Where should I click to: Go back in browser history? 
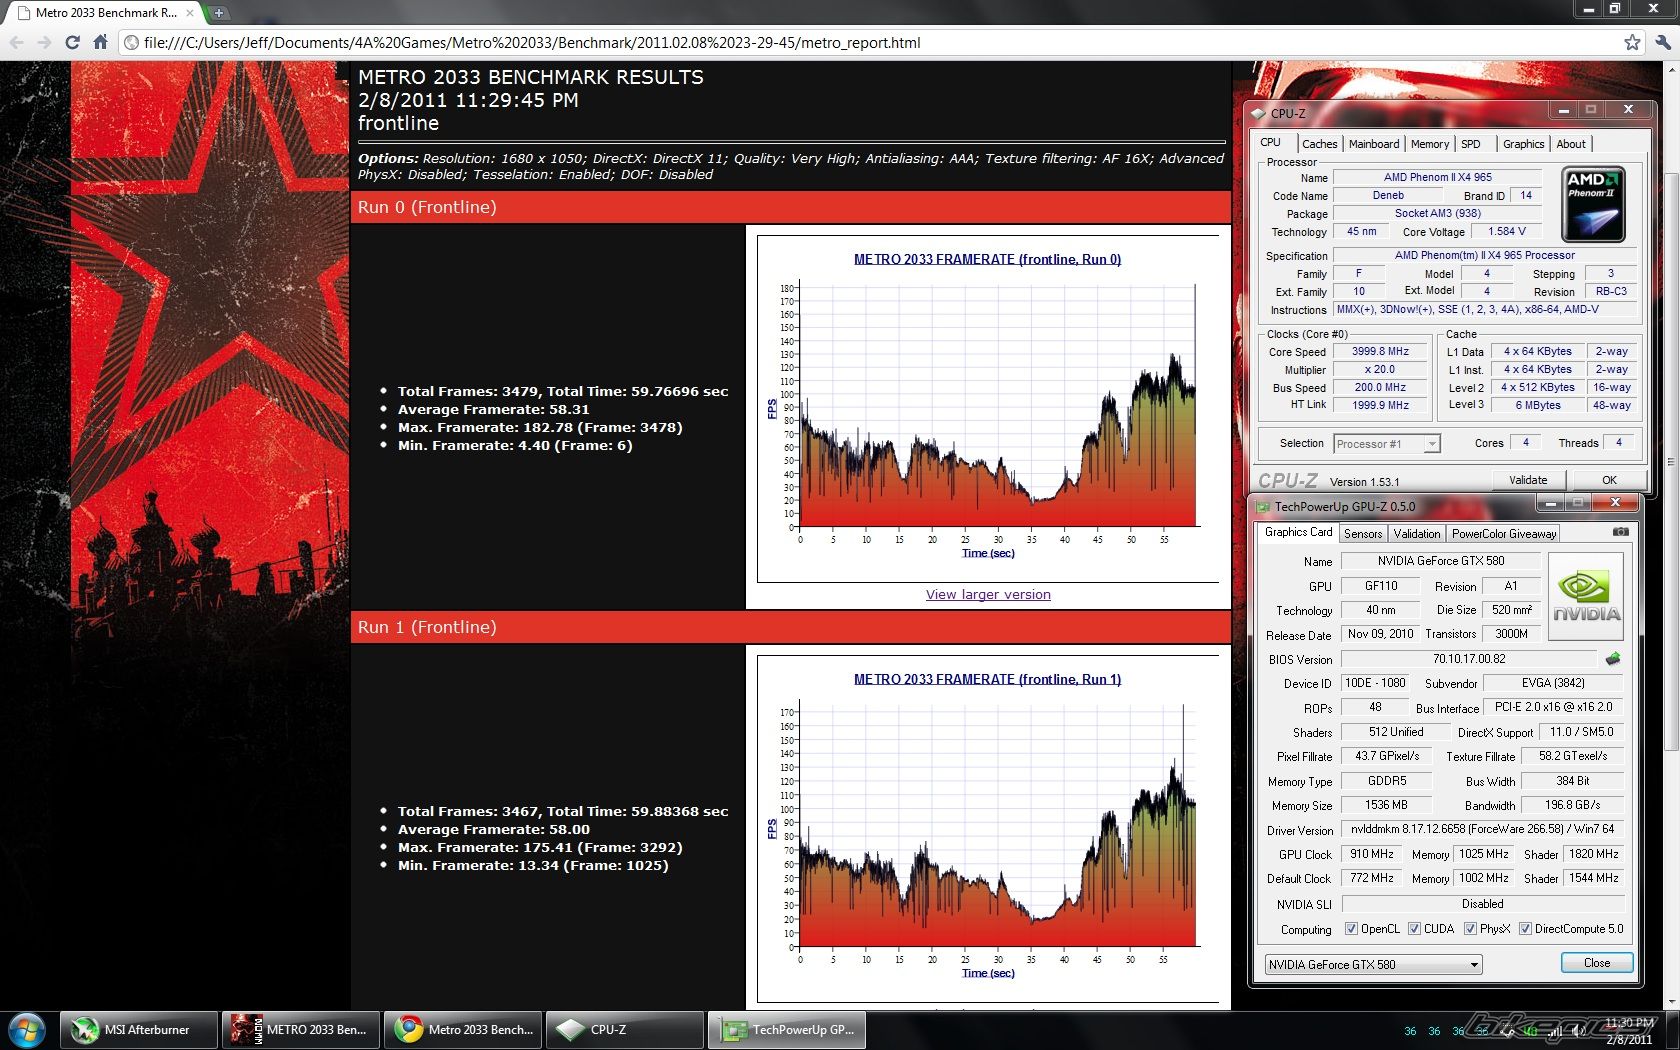pyautogui.click(x=17, y=42)
